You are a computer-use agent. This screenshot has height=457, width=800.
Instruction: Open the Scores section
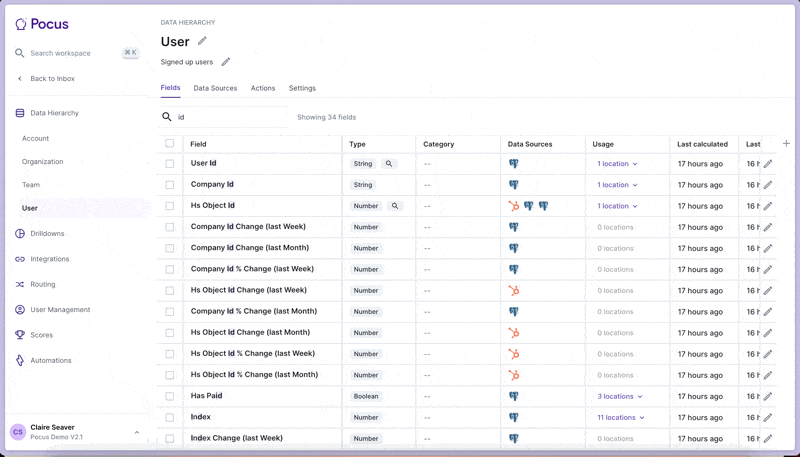41,335
